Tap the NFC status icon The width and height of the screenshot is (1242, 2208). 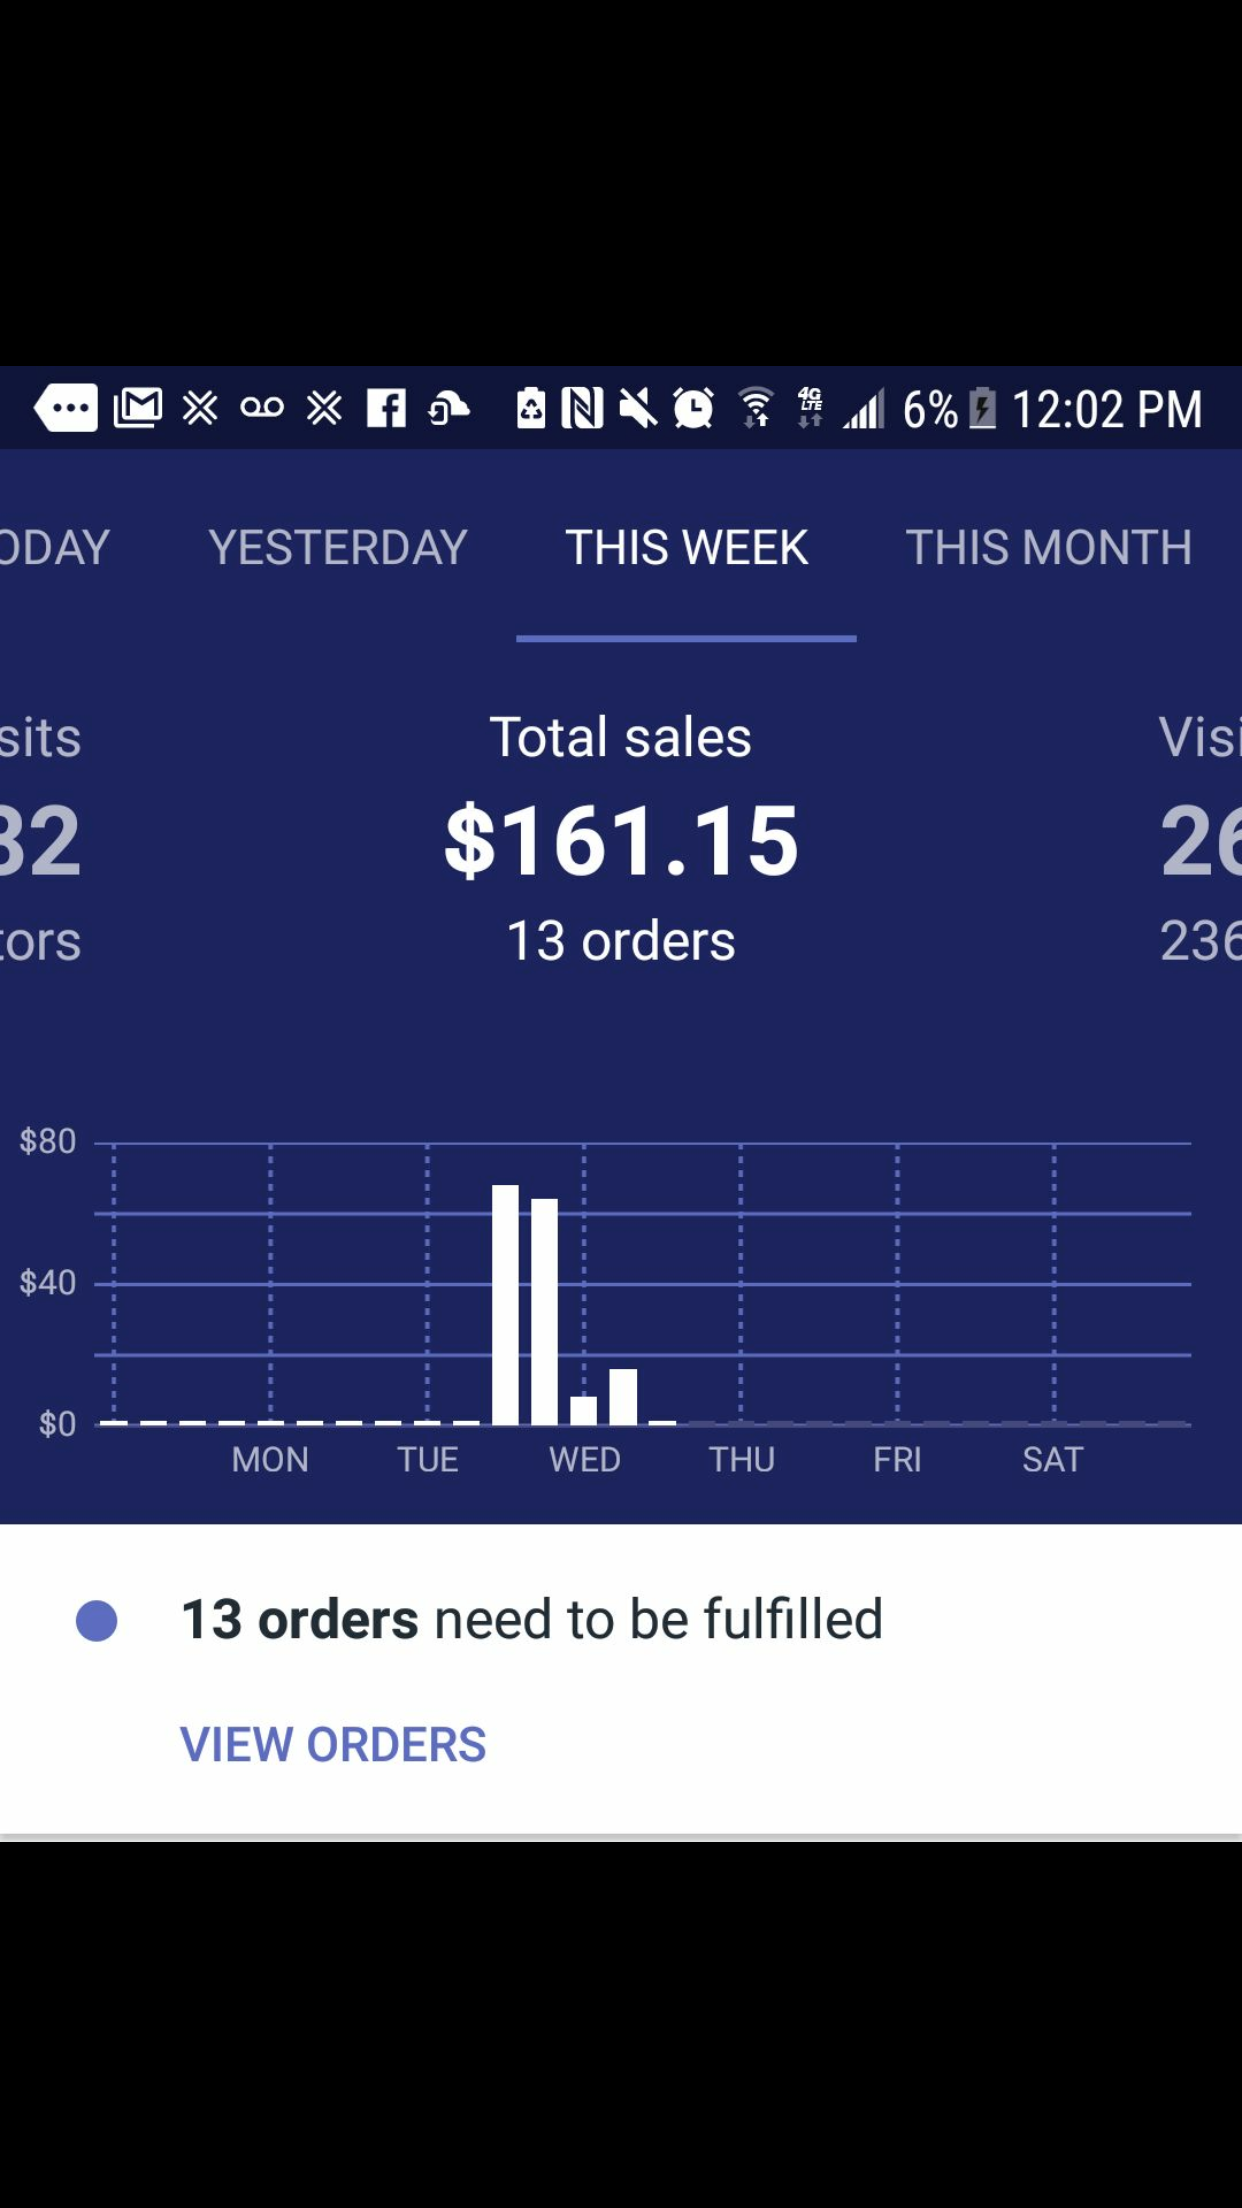[582, 408]
